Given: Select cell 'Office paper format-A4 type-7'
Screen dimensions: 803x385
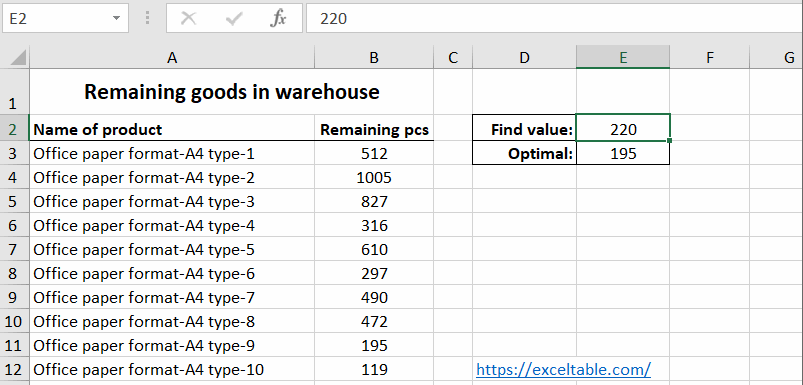Looking at the screenshot, I should point(172,297).
